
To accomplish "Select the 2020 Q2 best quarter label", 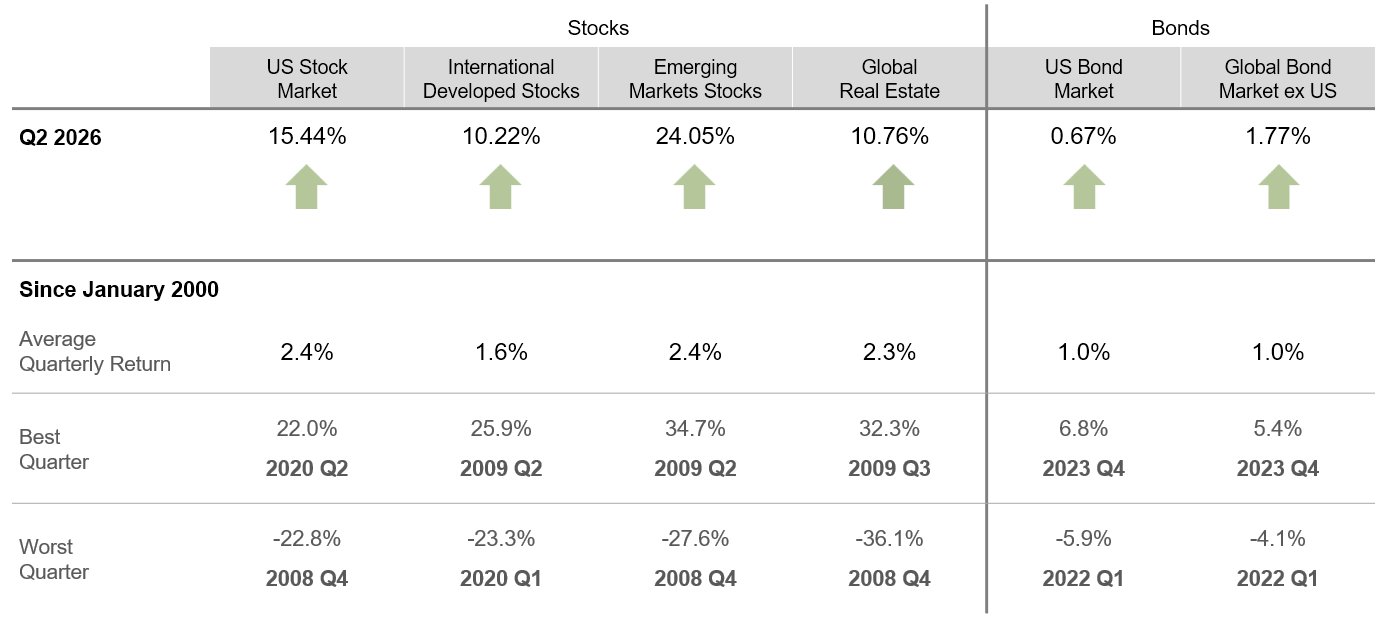I will (x=307, y=468).
